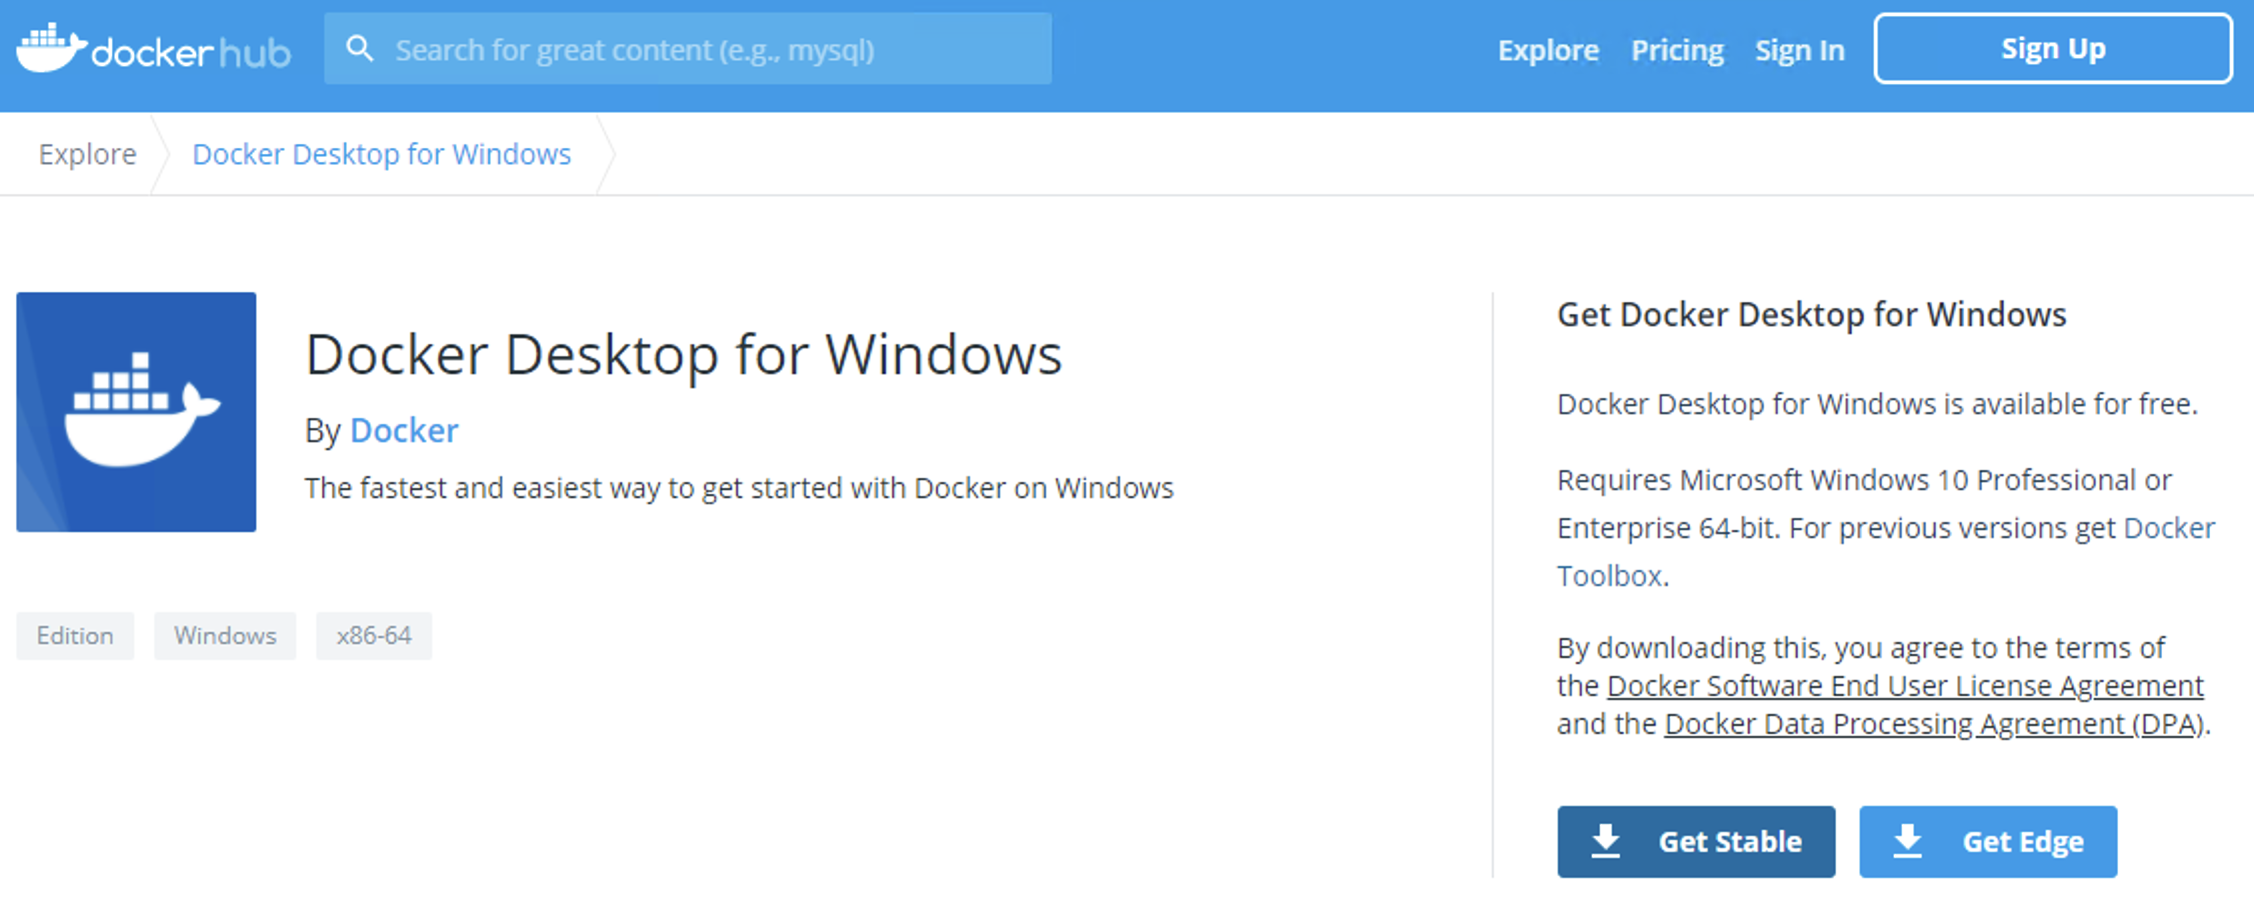Select Docker Desktop for Windows breadcrumb

tap(381, 154)
